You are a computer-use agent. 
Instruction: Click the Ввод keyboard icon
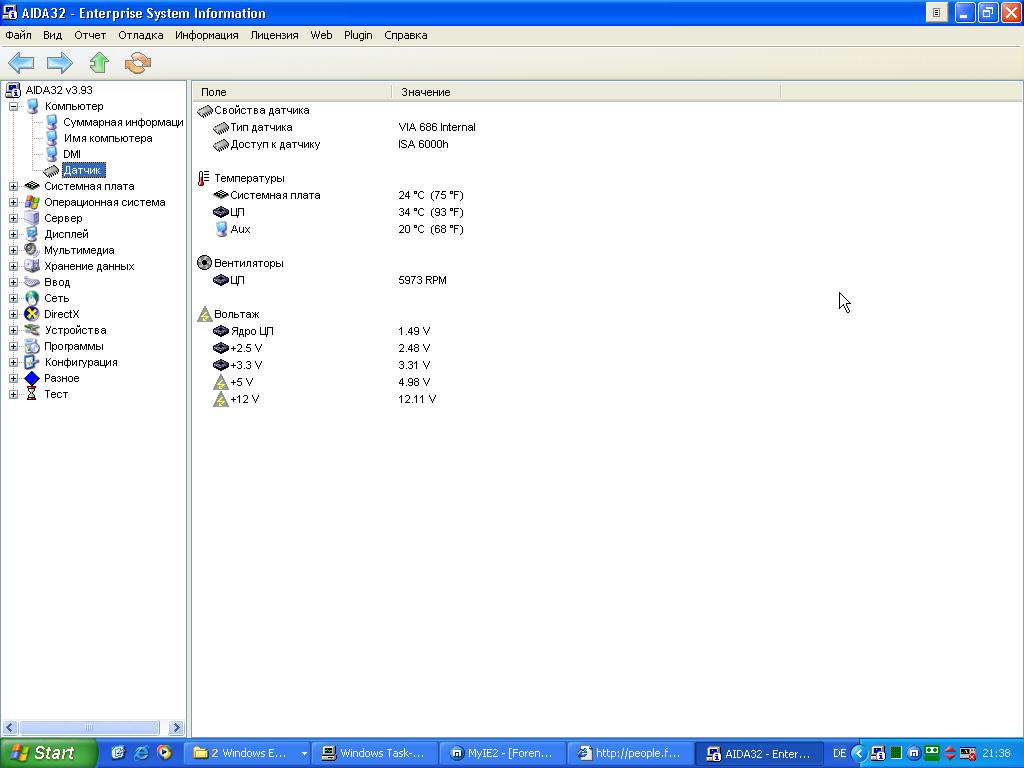[x=31, y=282]
